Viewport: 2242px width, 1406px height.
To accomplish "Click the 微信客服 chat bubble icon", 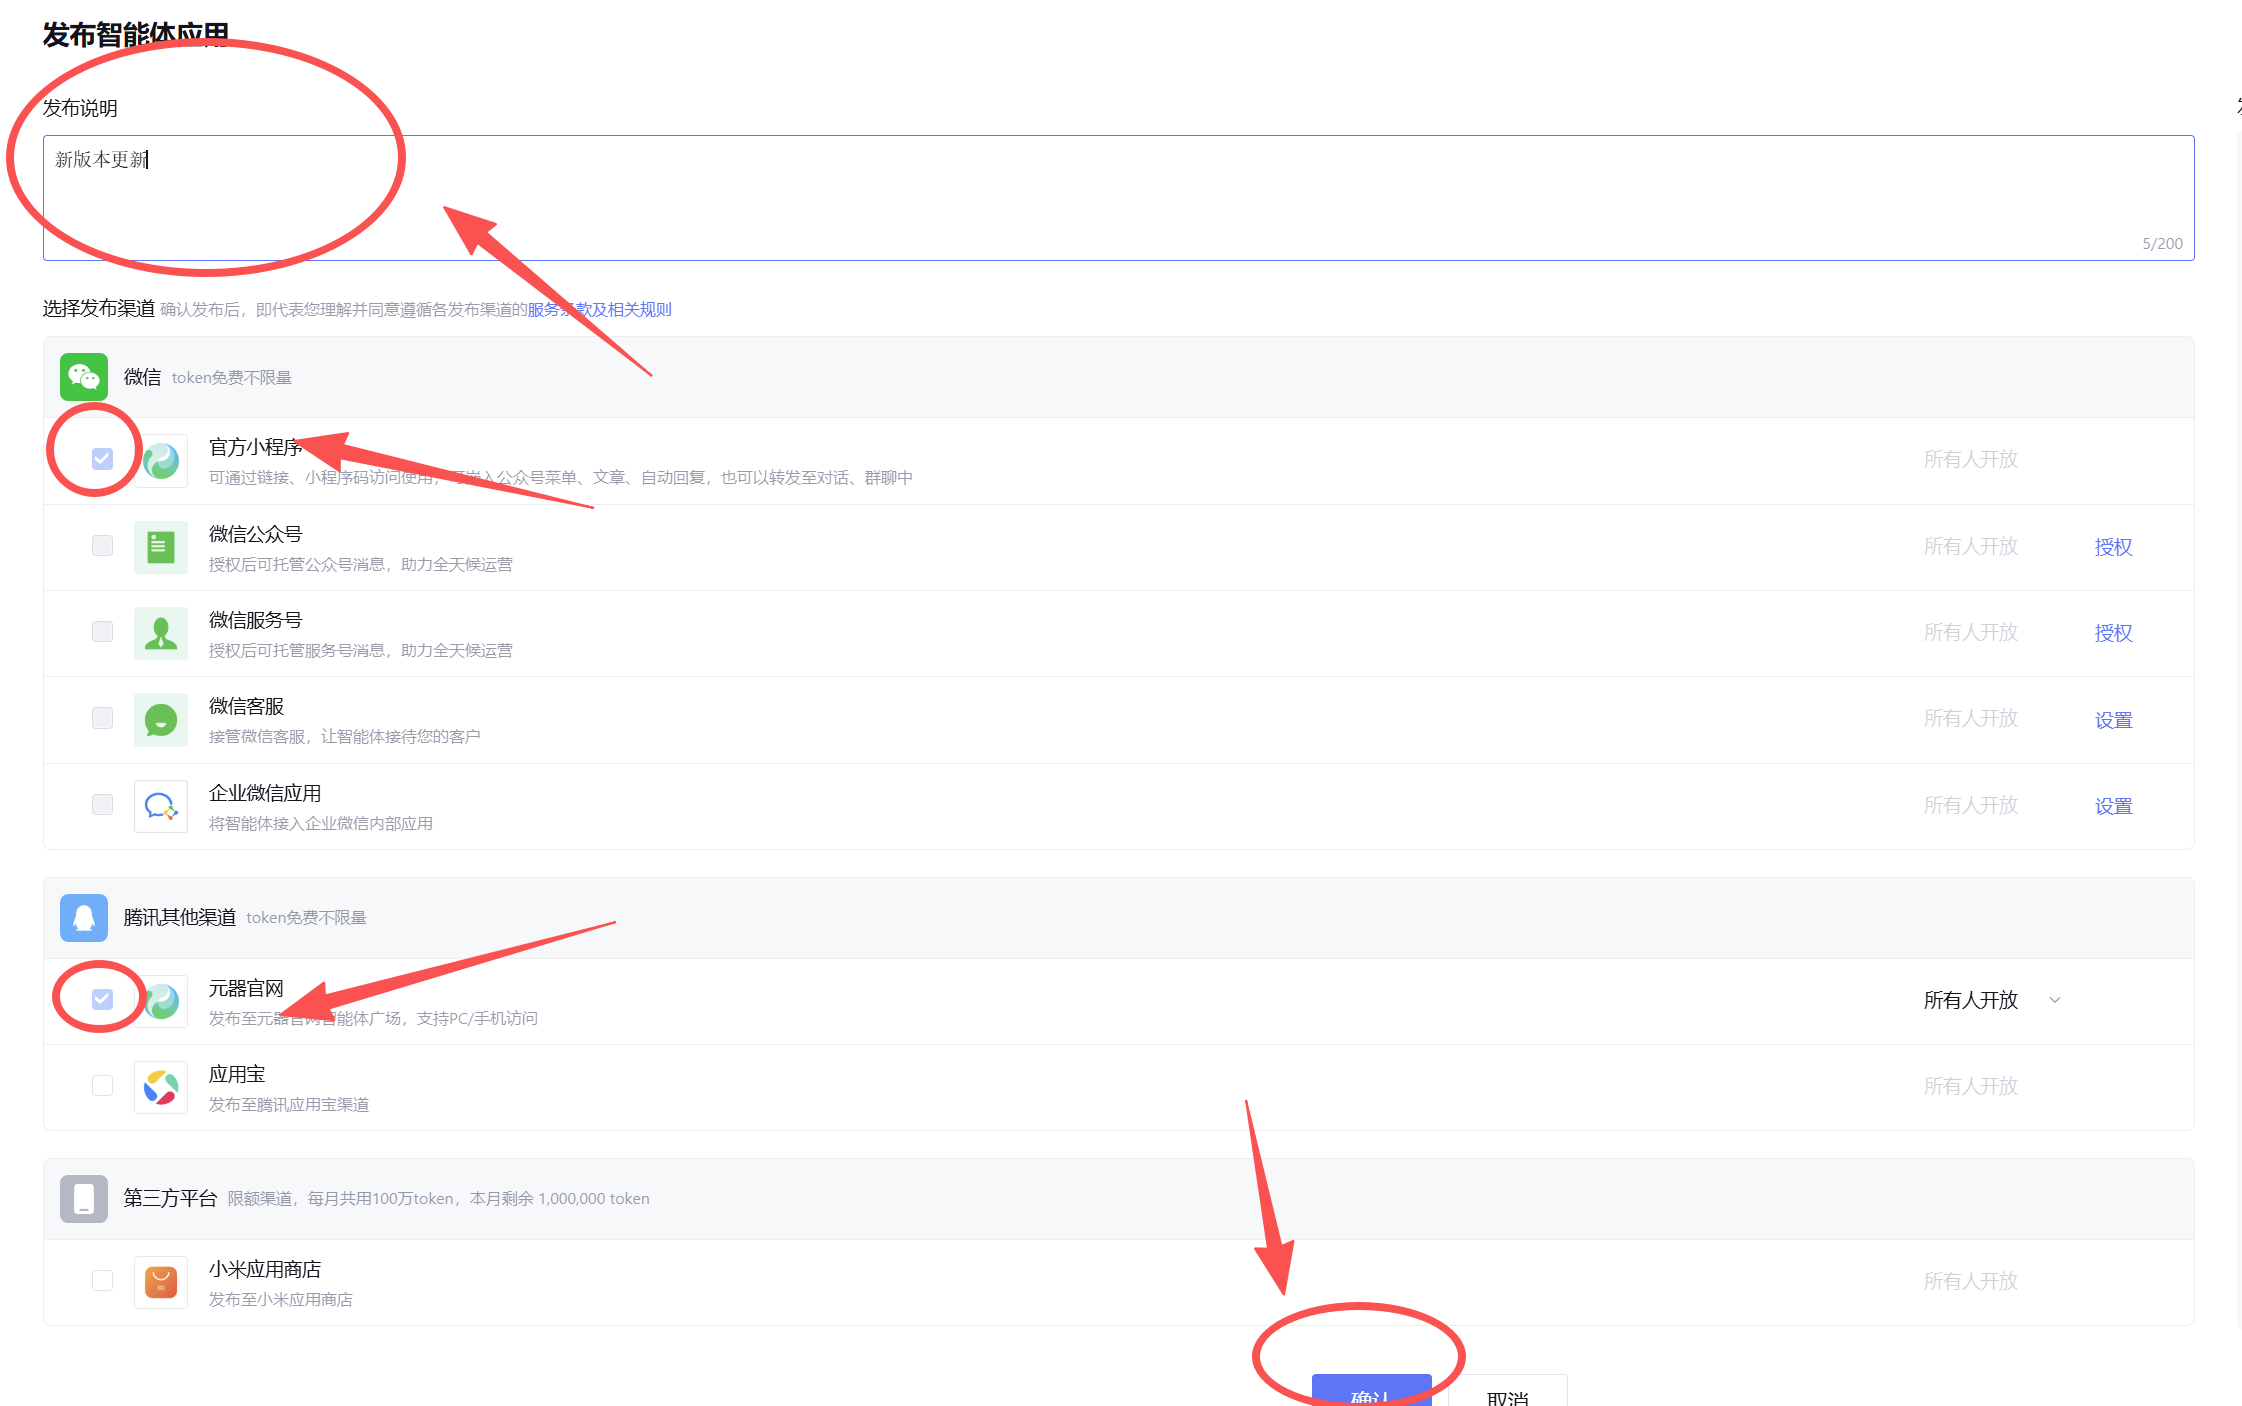I will pyautogui.click(x=161, y=720).
